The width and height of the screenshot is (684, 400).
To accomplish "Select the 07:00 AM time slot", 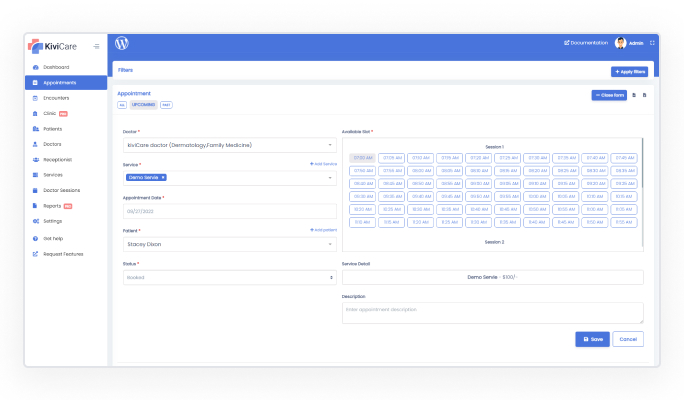I will [363, 158].
